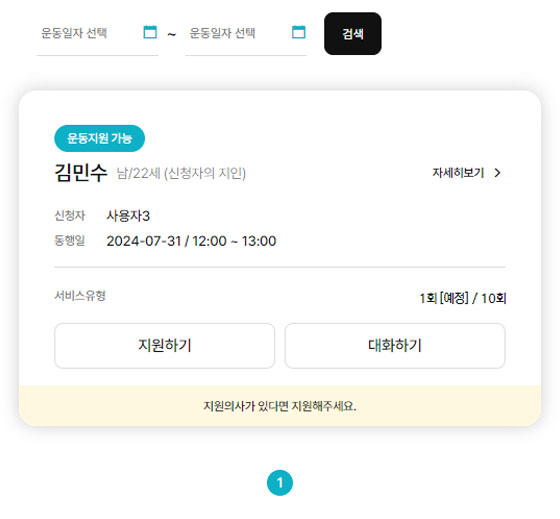Viewport: 560px width, 519px height.
Task: Click the name 김민수
Action: coord(81,173)
